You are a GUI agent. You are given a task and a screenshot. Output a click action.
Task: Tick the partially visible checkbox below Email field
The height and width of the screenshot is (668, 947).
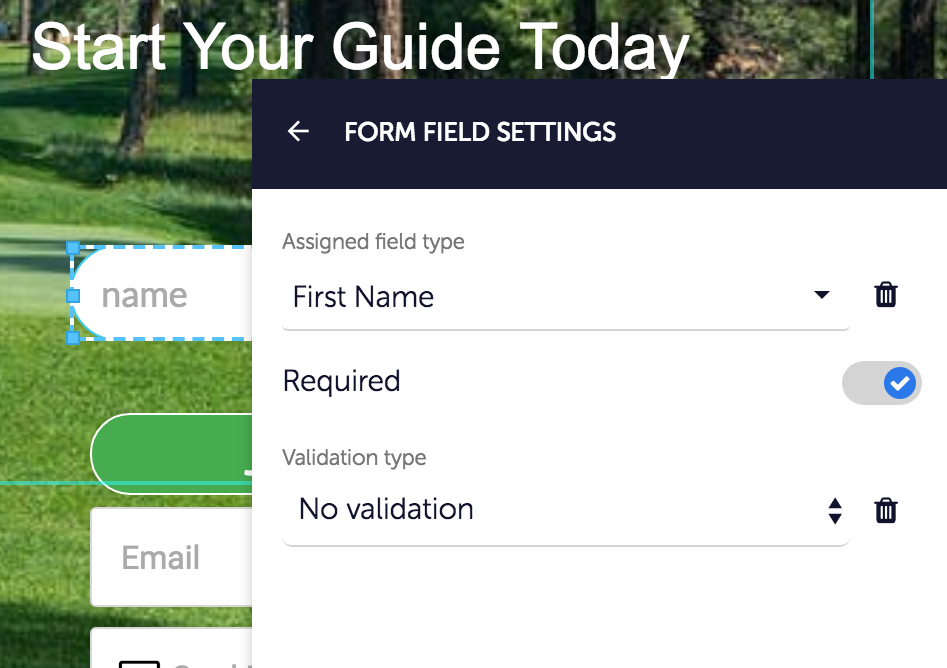coord(139,663)
